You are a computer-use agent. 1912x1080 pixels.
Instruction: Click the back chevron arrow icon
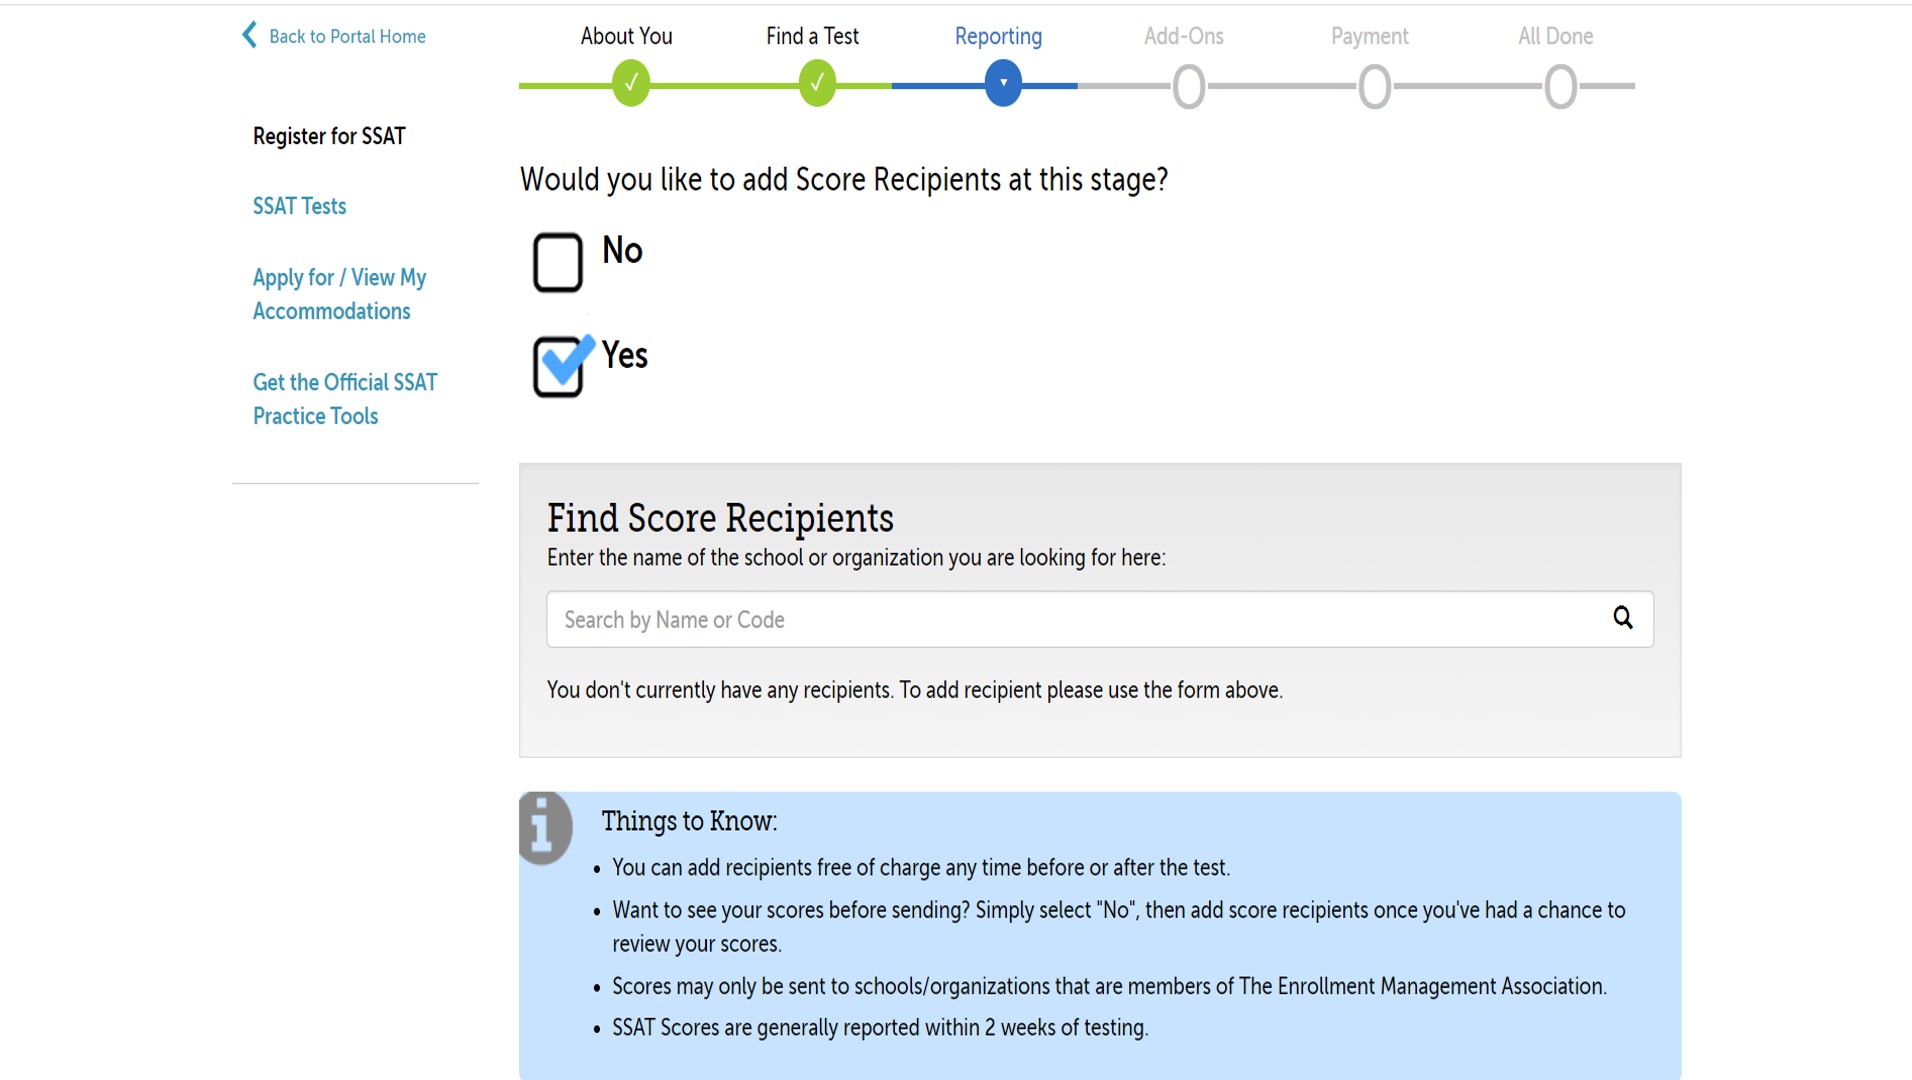coord(249,35)
